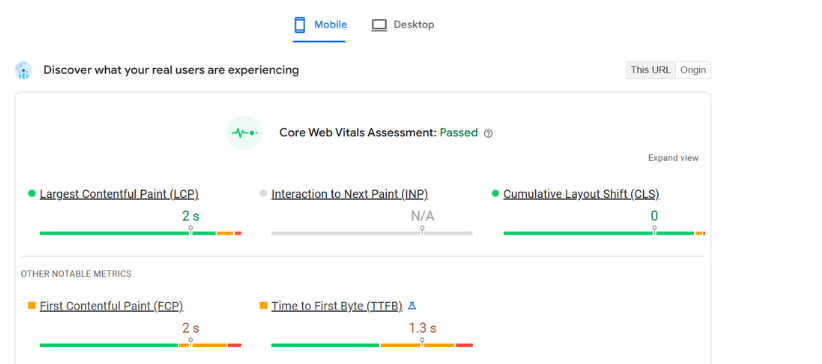Click the real users data icon
The image size is (822, 364).
pyautogui.click(x=24, y=70)
